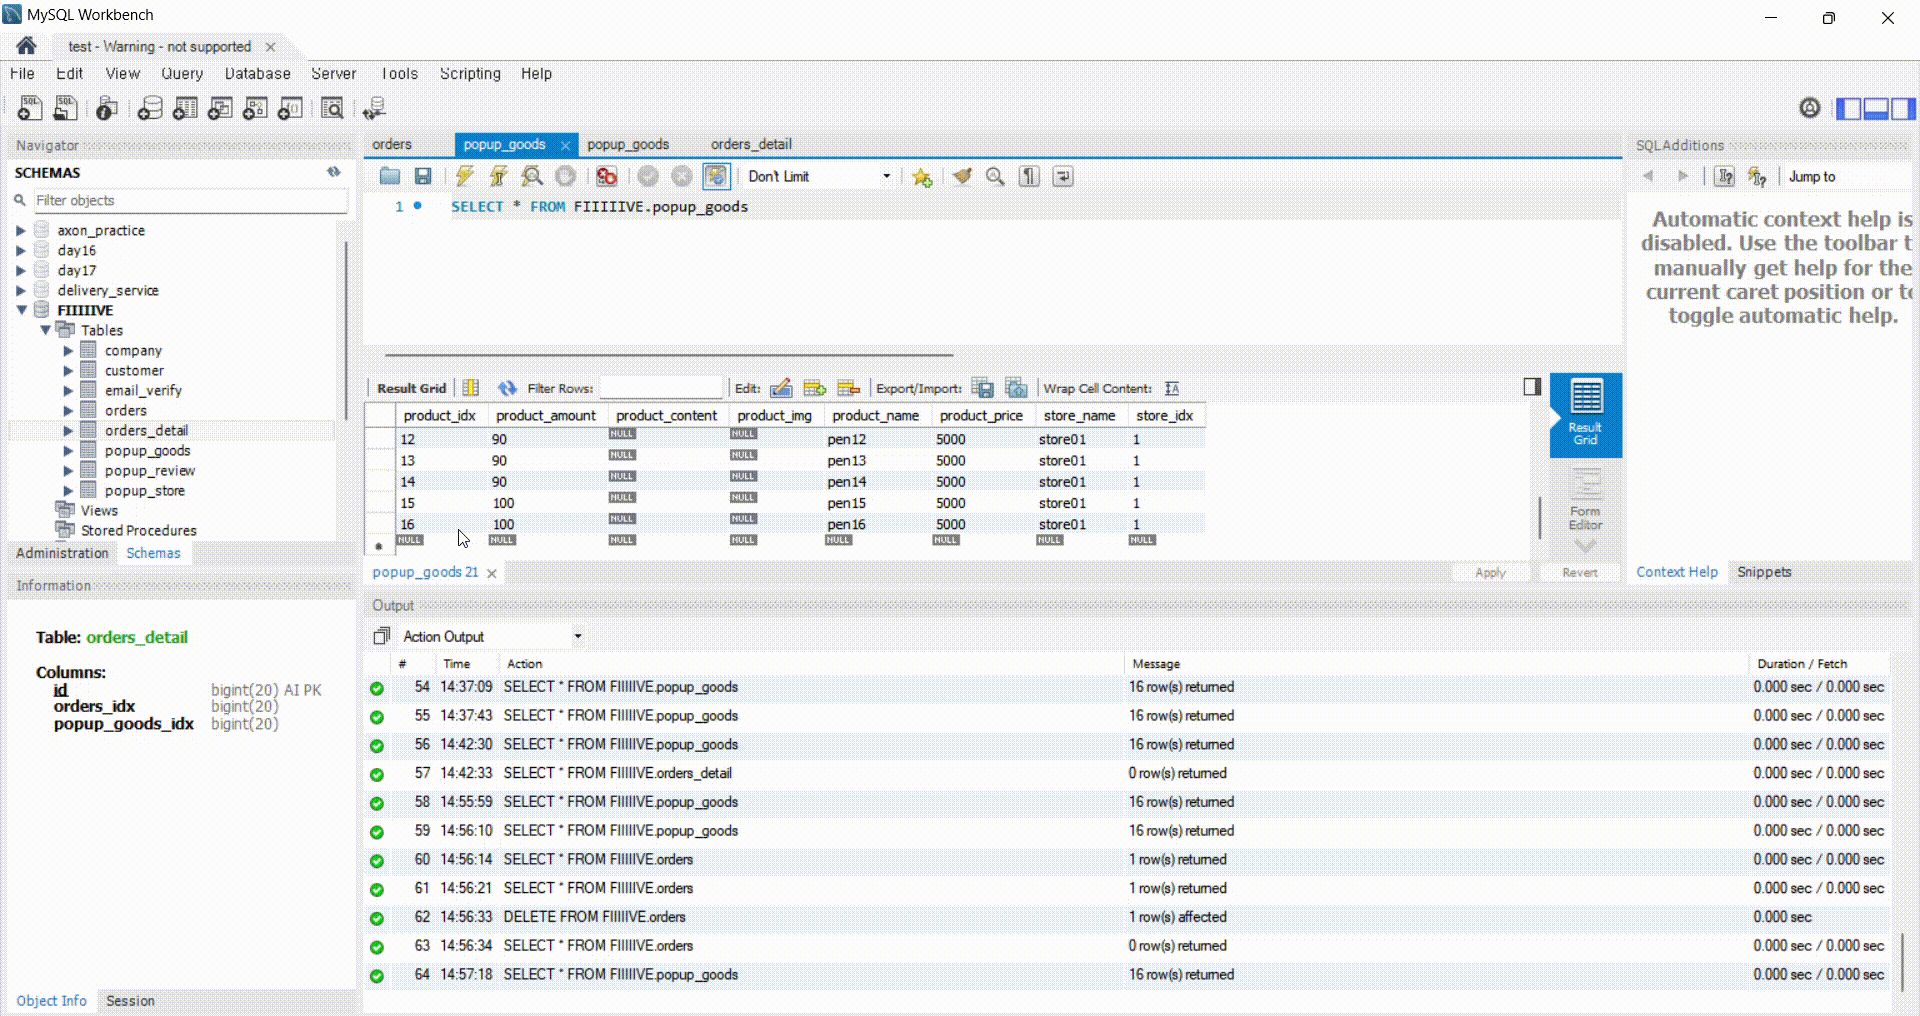
Task: Switch to Form Editor view
Action: (1585, 501)
